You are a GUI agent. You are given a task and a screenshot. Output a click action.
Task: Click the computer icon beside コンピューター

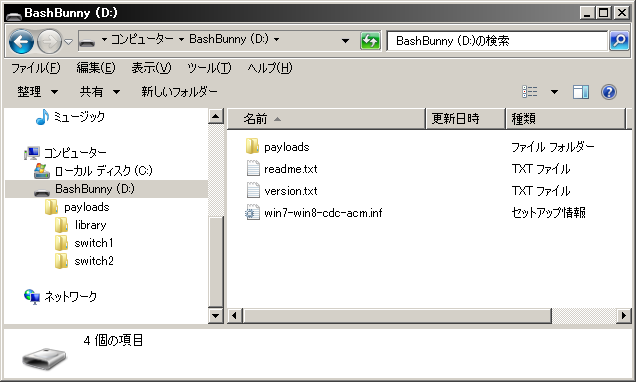pos(32,153)
